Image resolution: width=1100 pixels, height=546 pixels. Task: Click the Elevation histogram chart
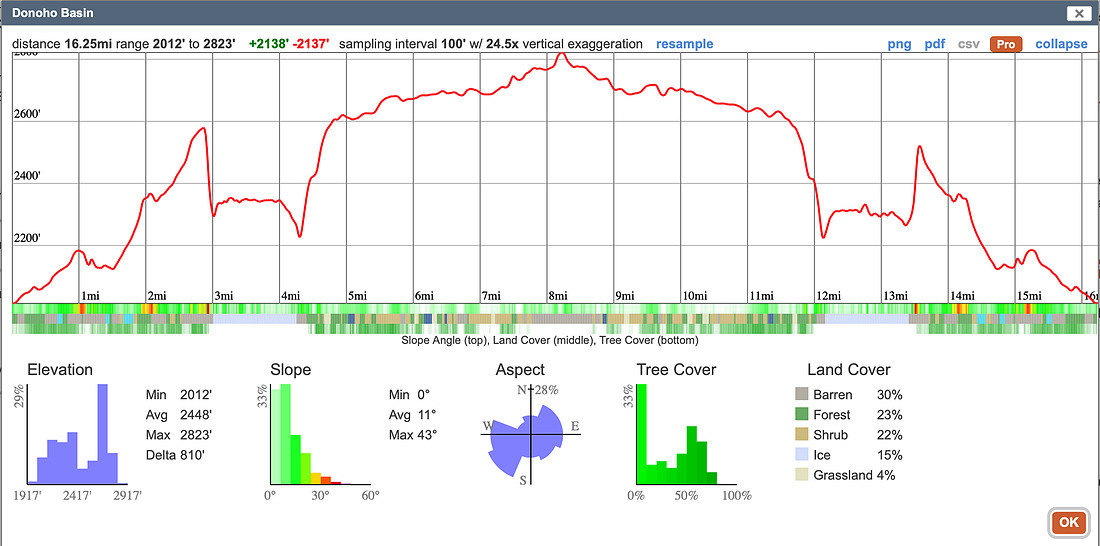coord(77,434)
